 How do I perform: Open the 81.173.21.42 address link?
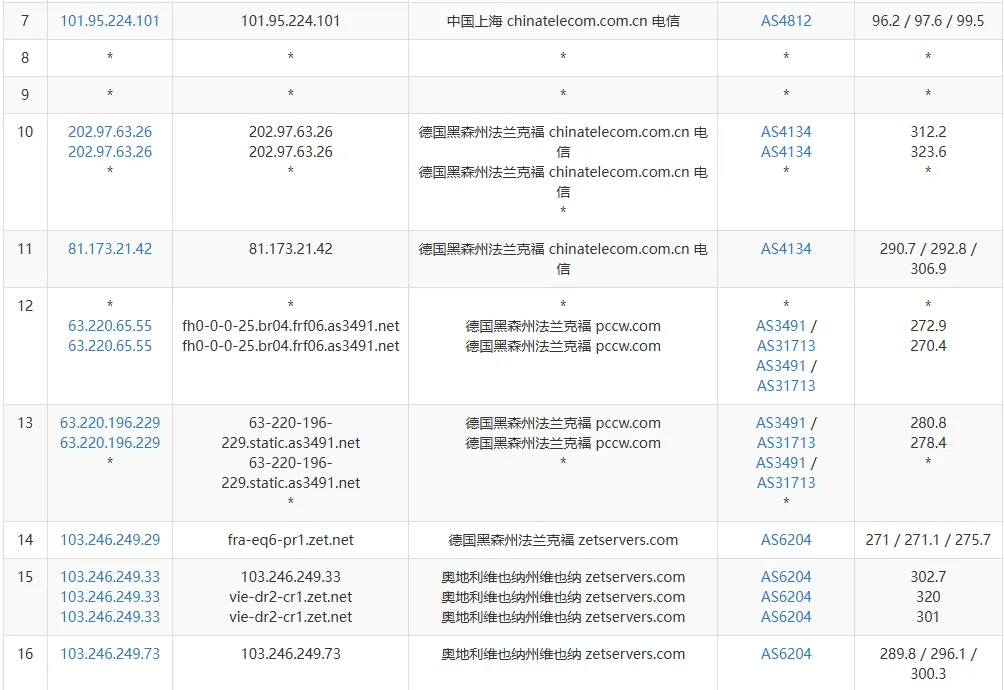(x=110, y=248)
